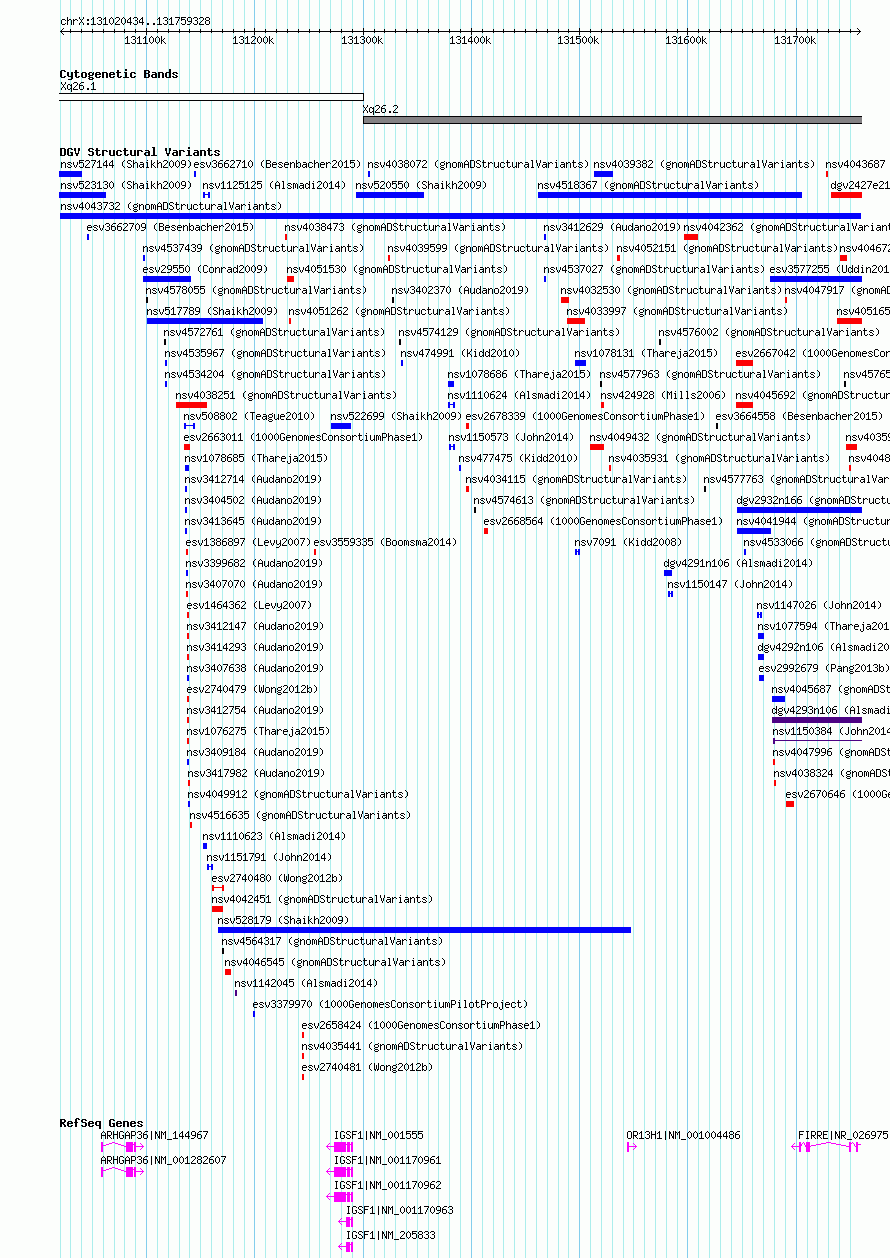Open the nsv474991 (Kidd2010) label

461,353
